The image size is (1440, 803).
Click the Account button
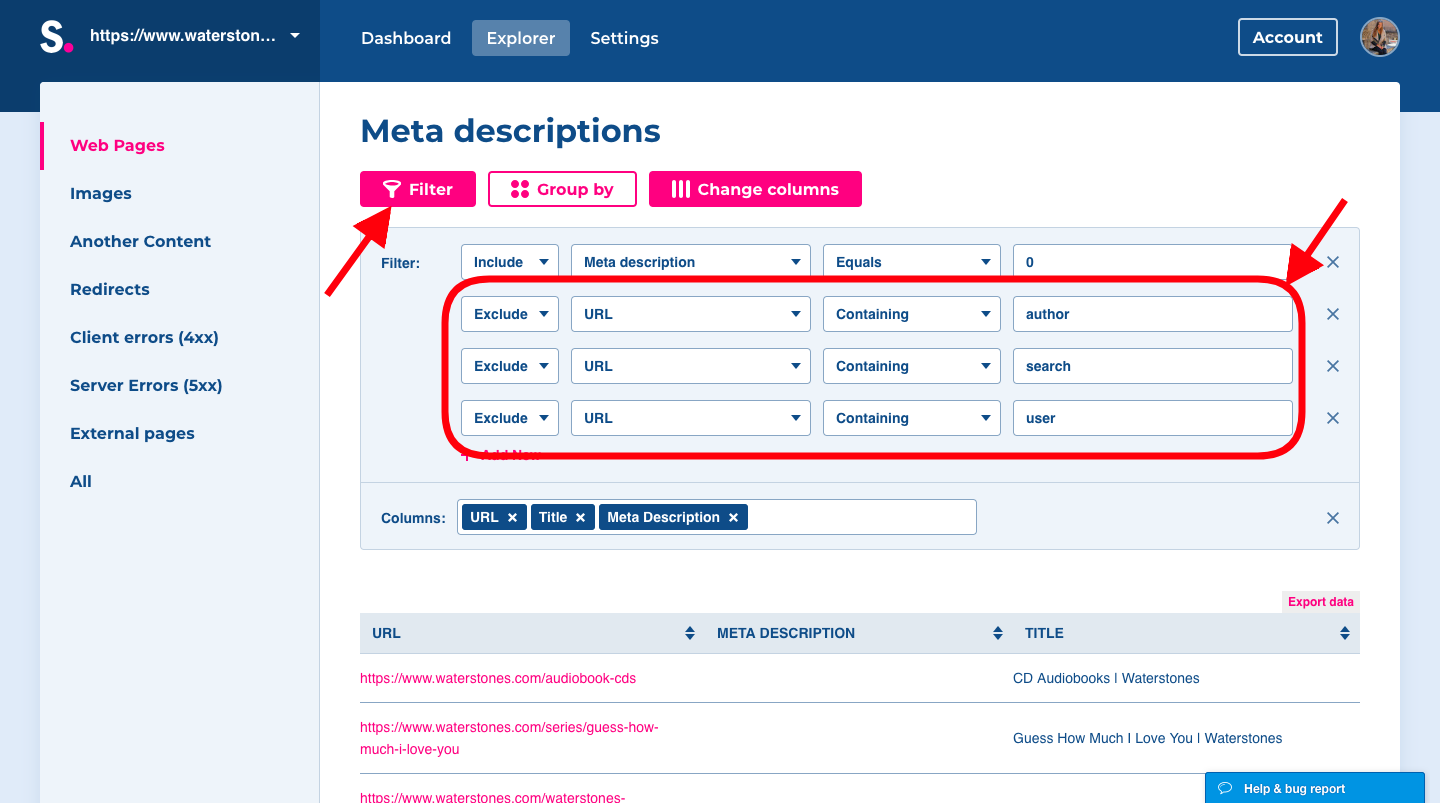(x=1288, y=37)
